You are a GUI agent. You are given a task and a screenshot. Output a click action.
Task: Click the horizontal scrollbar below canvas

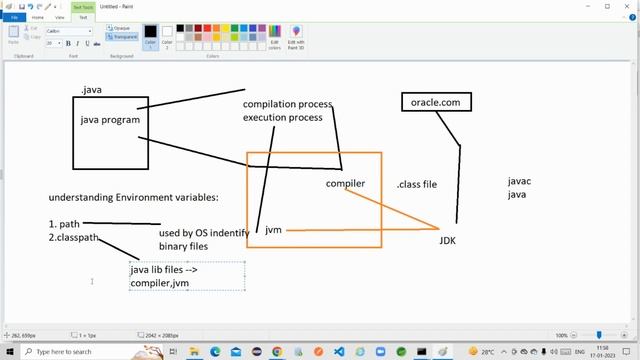coord(315,326)
